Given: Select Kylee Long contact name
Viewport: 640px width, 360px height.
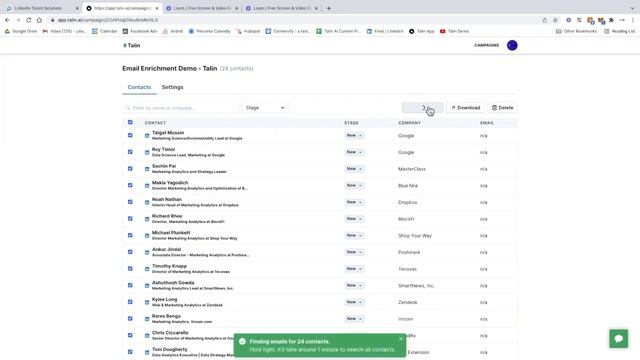Looking at the screenshot, I should 164,300.
